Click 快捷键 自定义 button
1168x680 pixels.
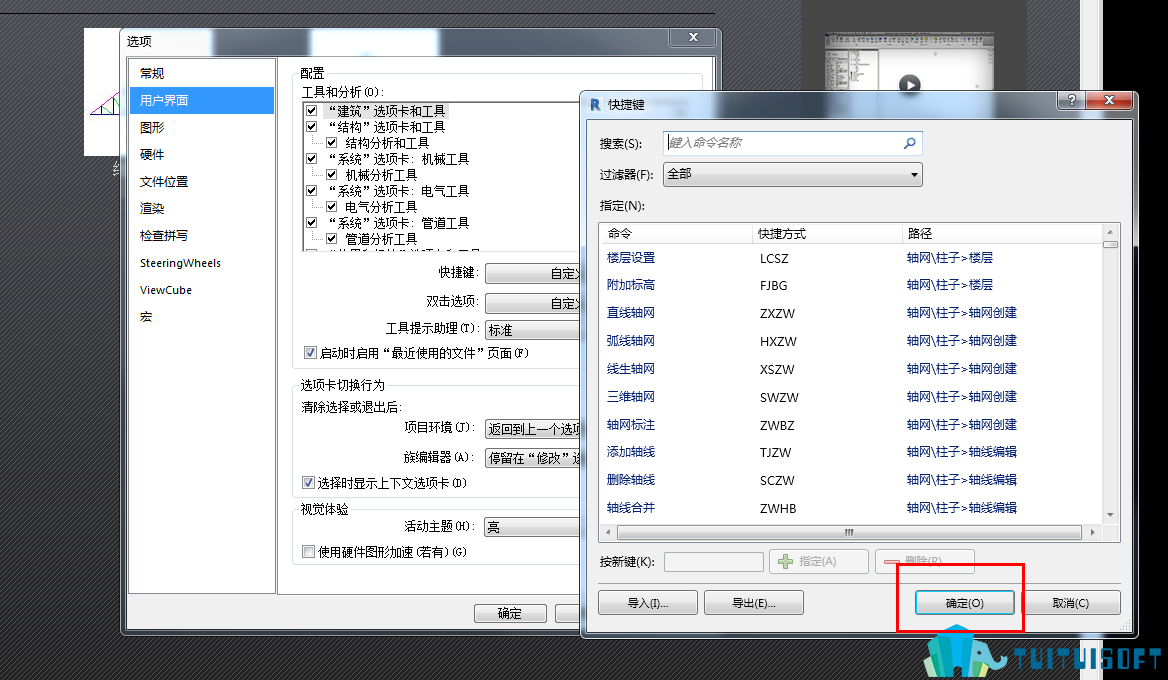(x=532, y=274)
